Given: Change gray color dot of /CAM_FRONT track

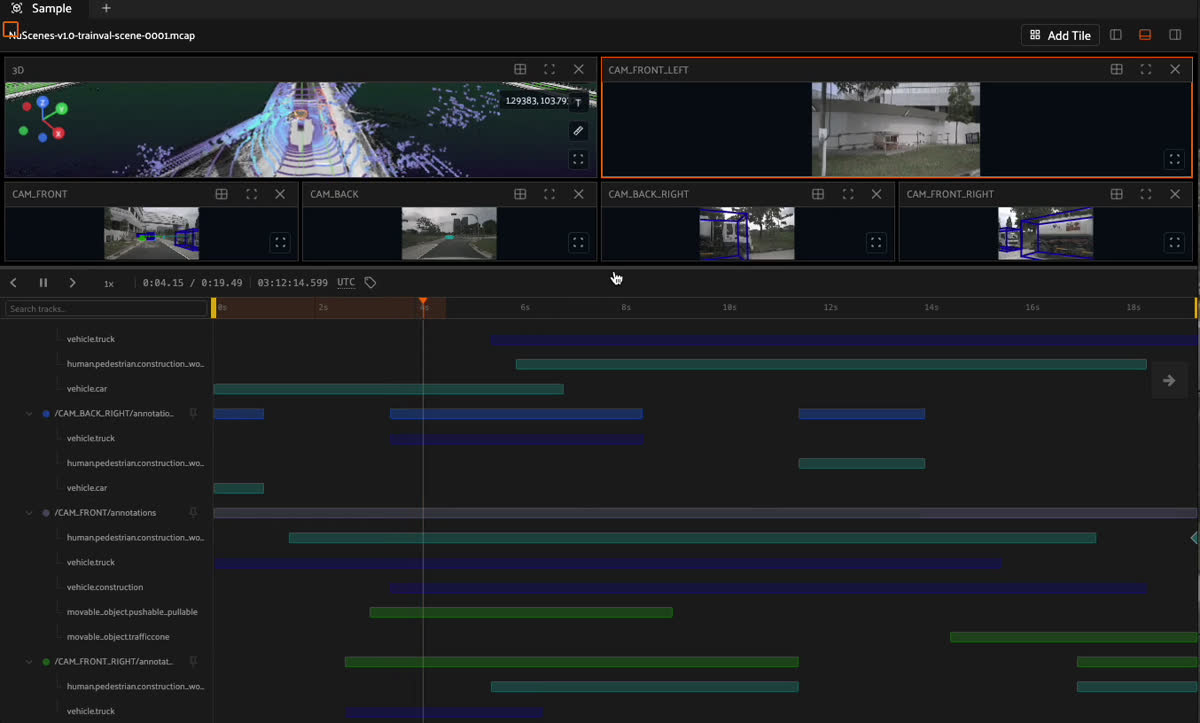Looking at the screenshot, I should (46, 512).
